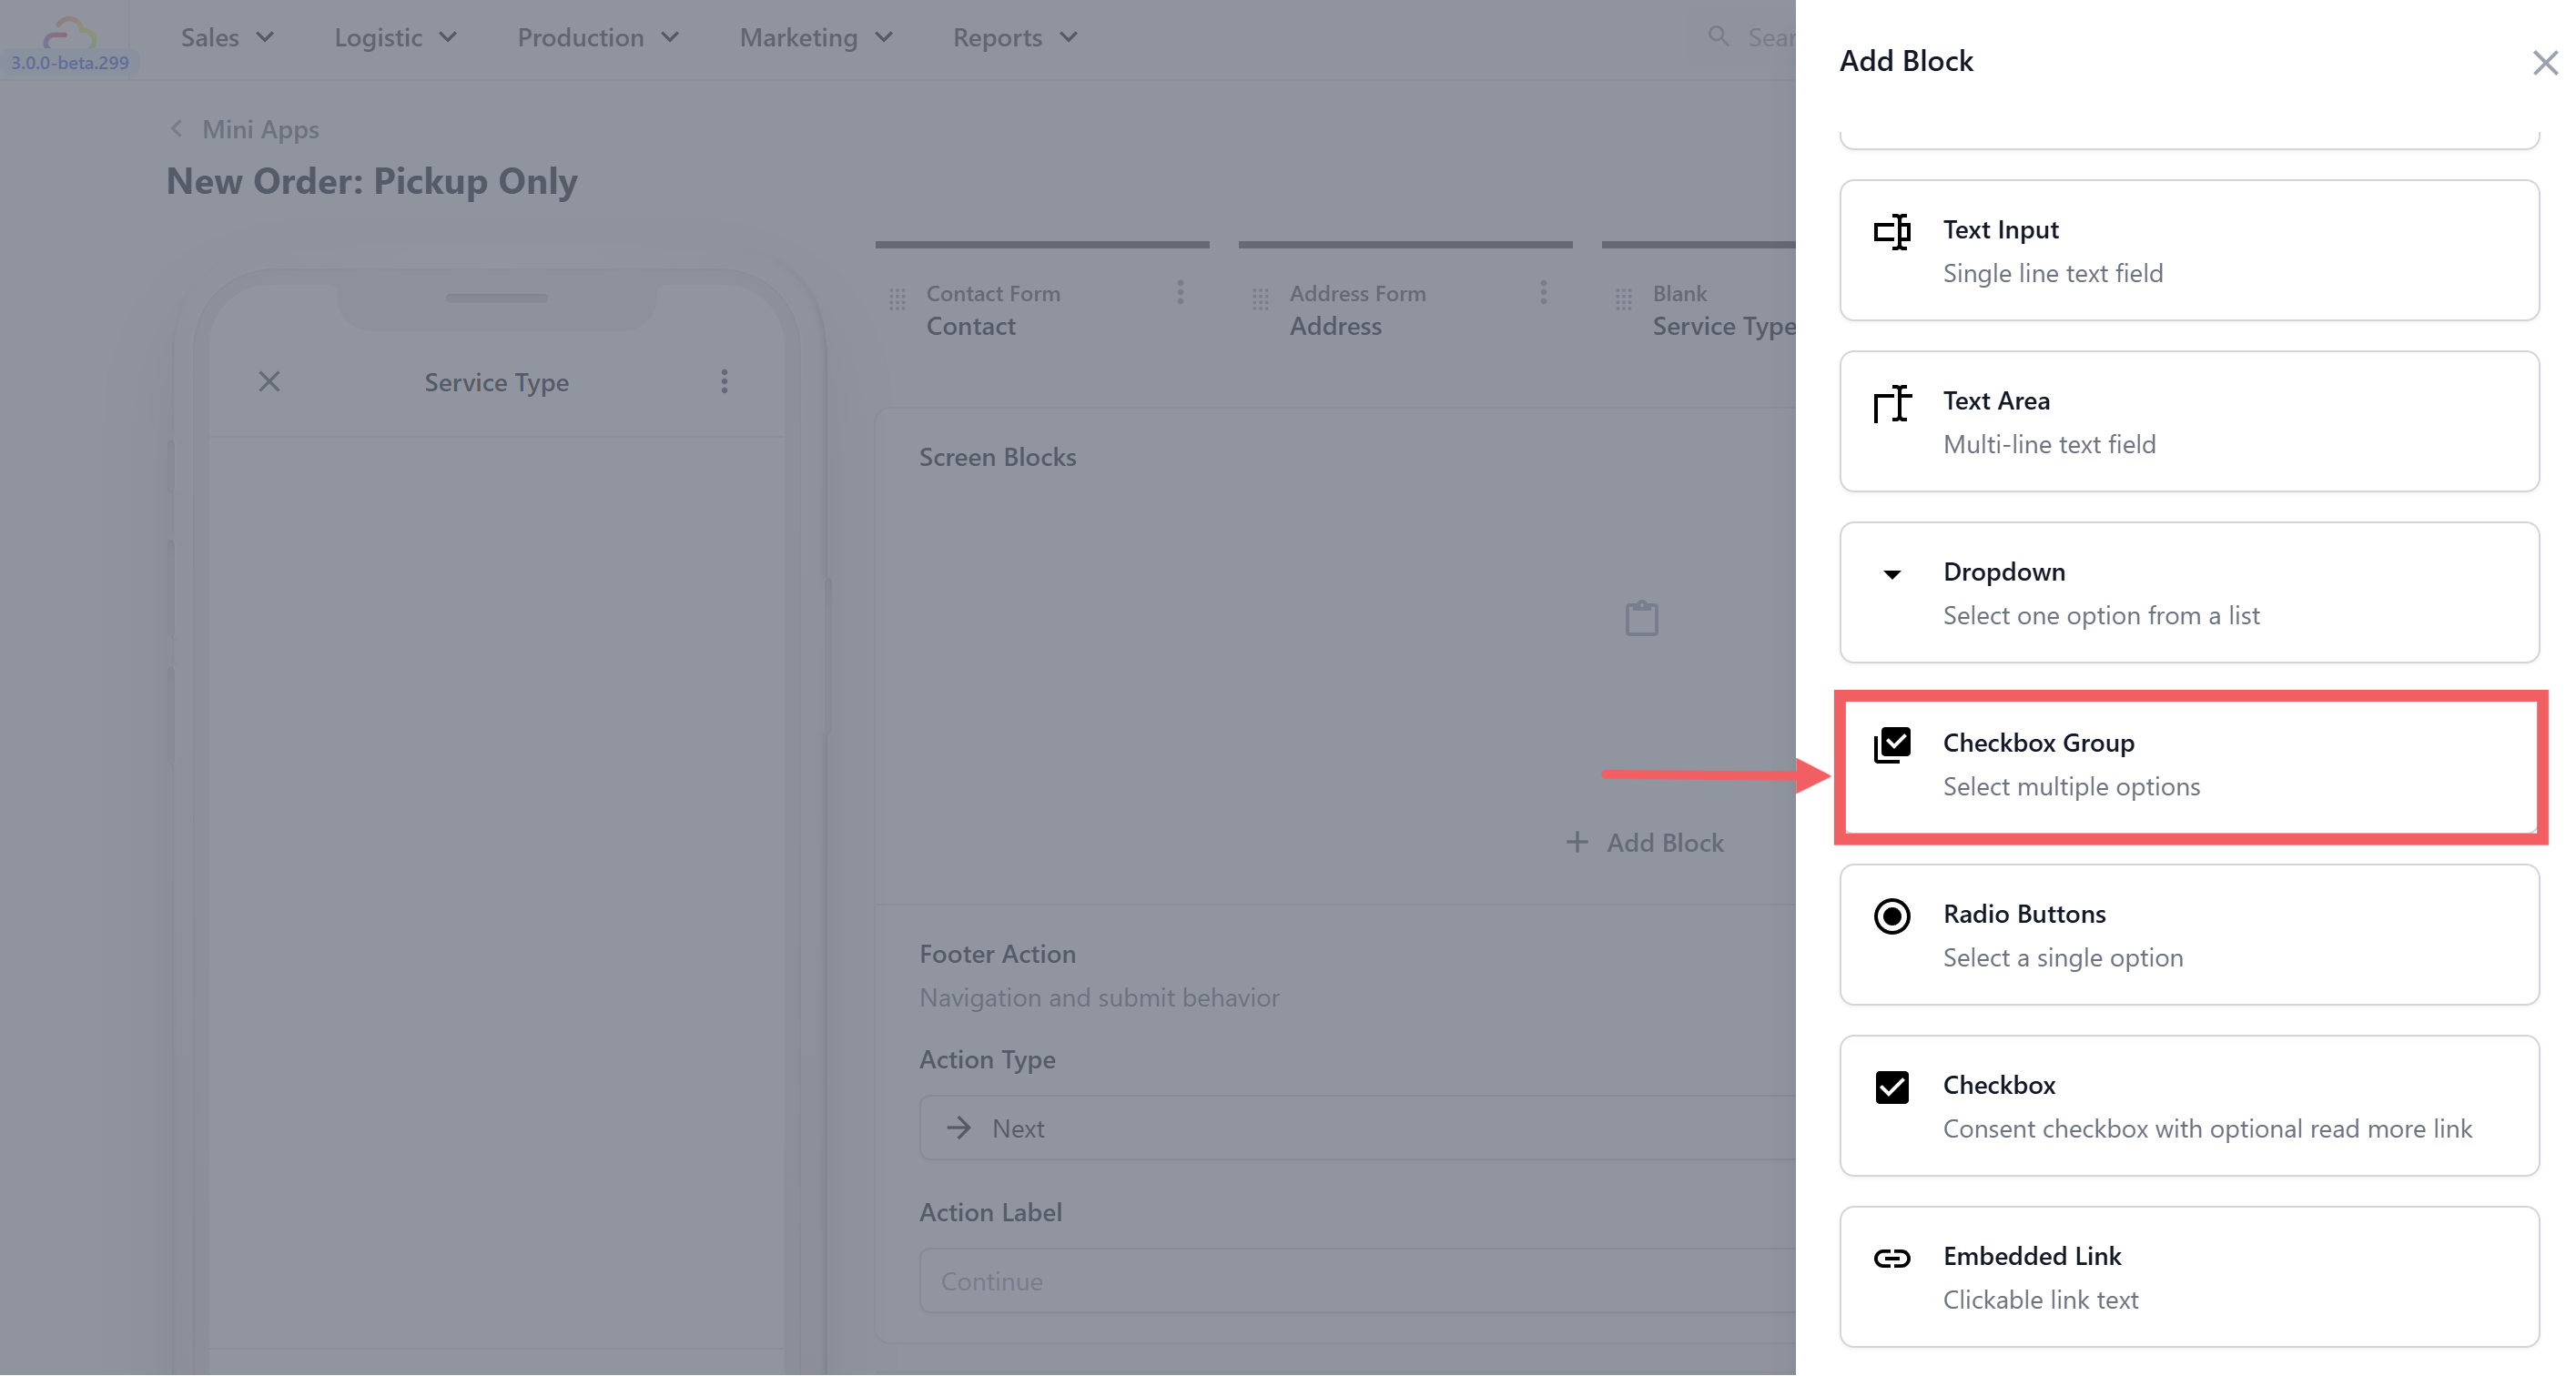The height and width of the screenshot is (1376, 2576).
Task: Click the phone preview X icon
Action: pyautogui.click(x=269, y=381)
